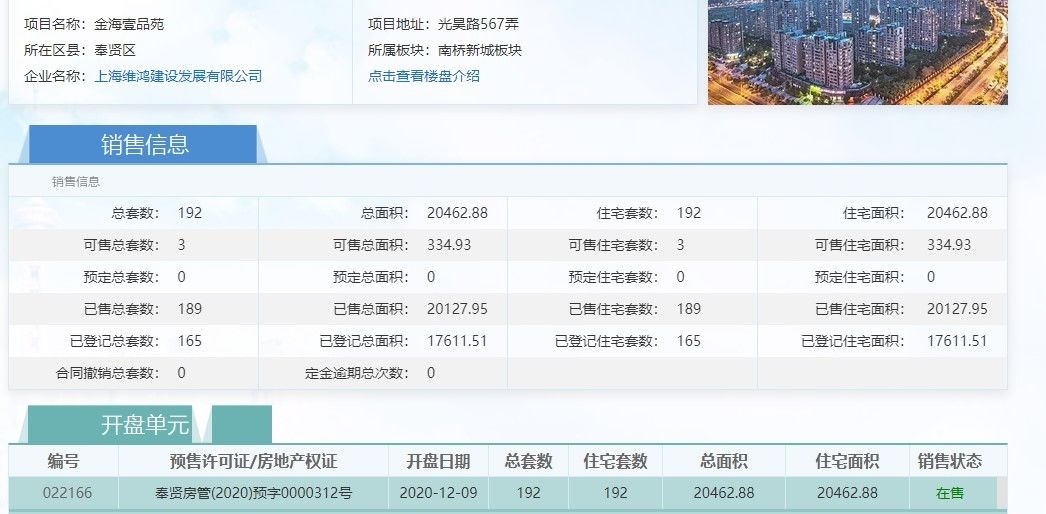Click the 总面积 column header
This screenshot has height=514, width=1046.
point(724,461)
